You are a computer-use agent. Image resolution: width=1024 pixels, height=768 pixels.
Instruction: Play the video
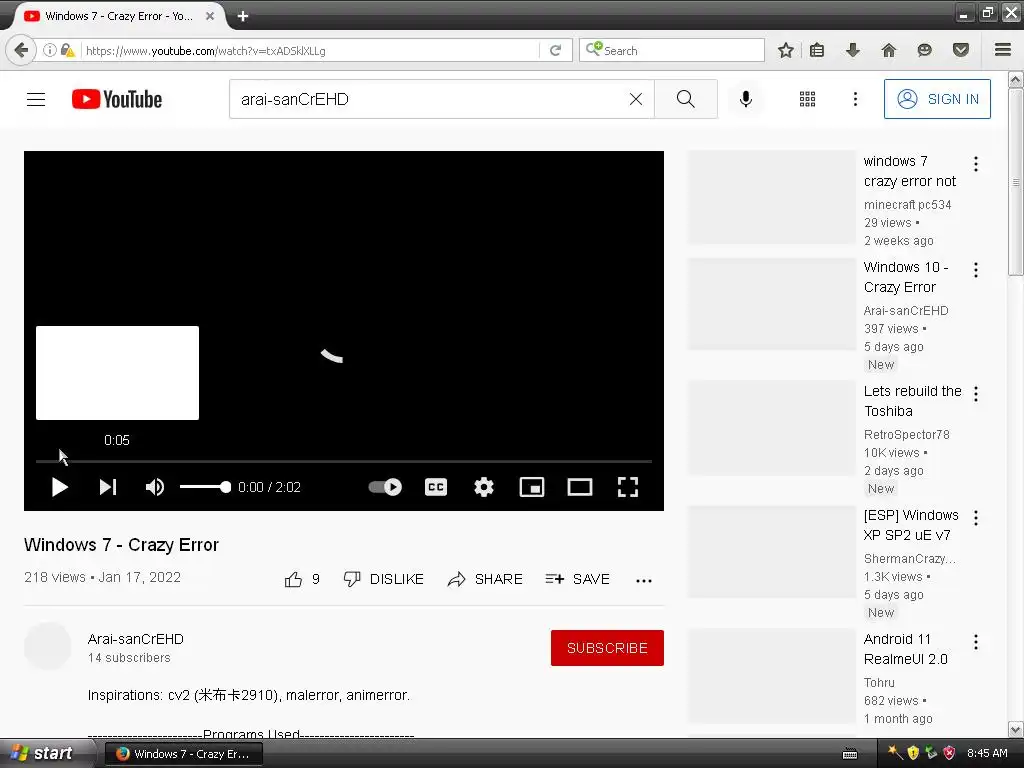point(59,487)
